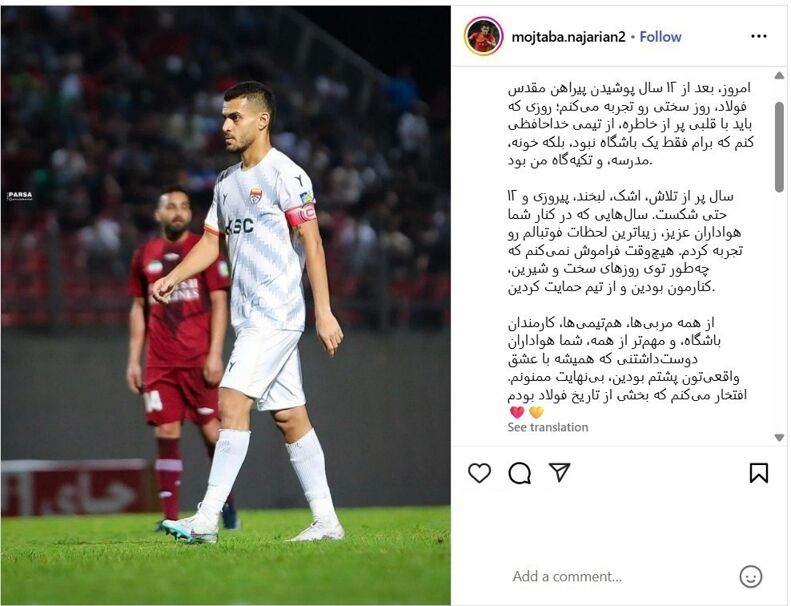Click the mojtaba.najarian2 profile avatar

pos(483,36)
